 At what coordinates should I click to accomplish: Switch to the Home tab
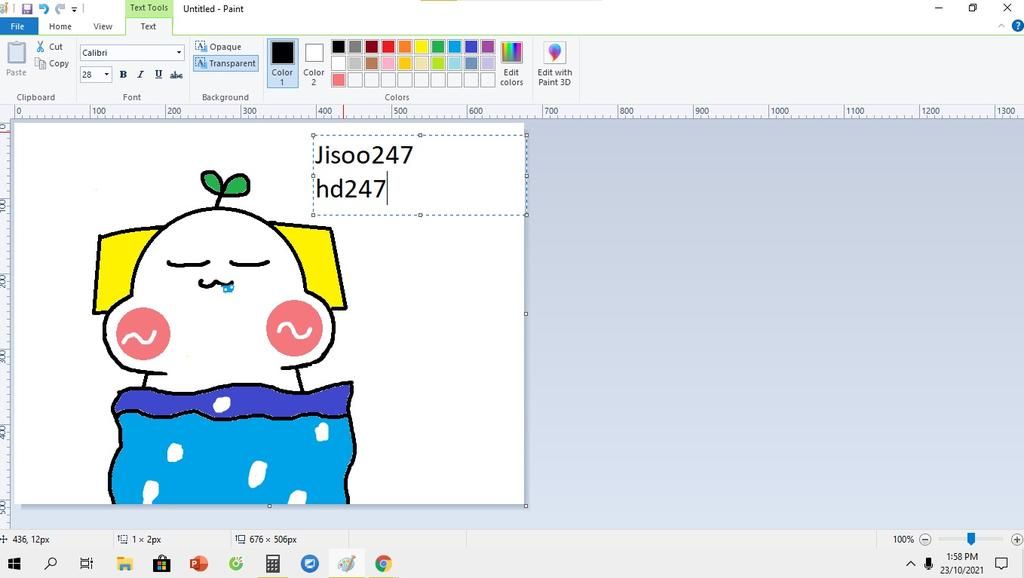pos(60,26)
